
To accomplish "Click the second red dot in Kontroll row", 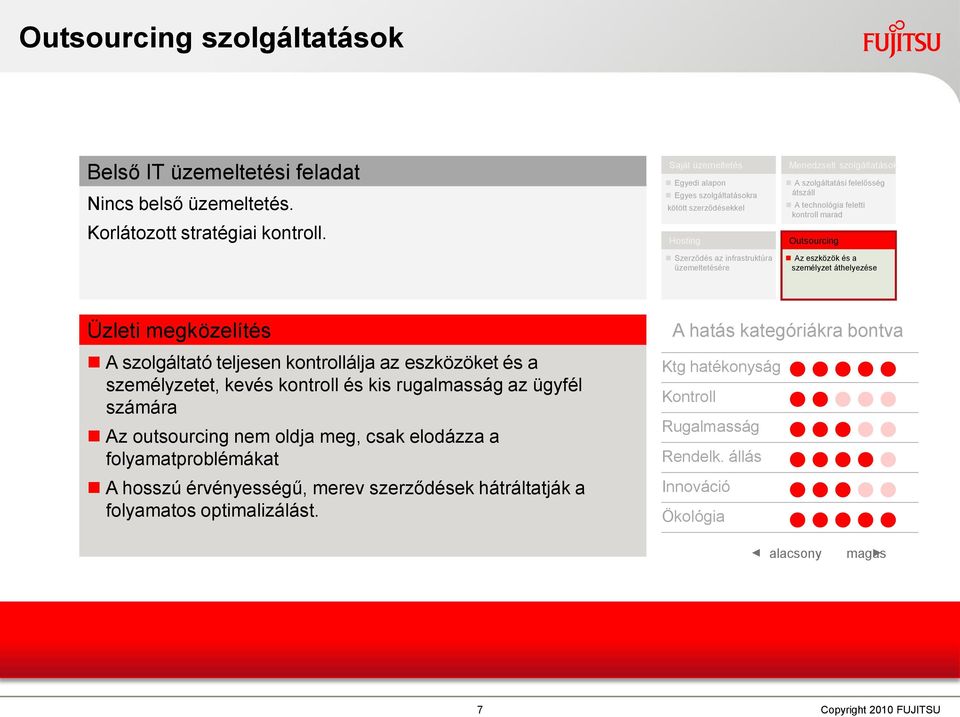I will coord(820,399).
